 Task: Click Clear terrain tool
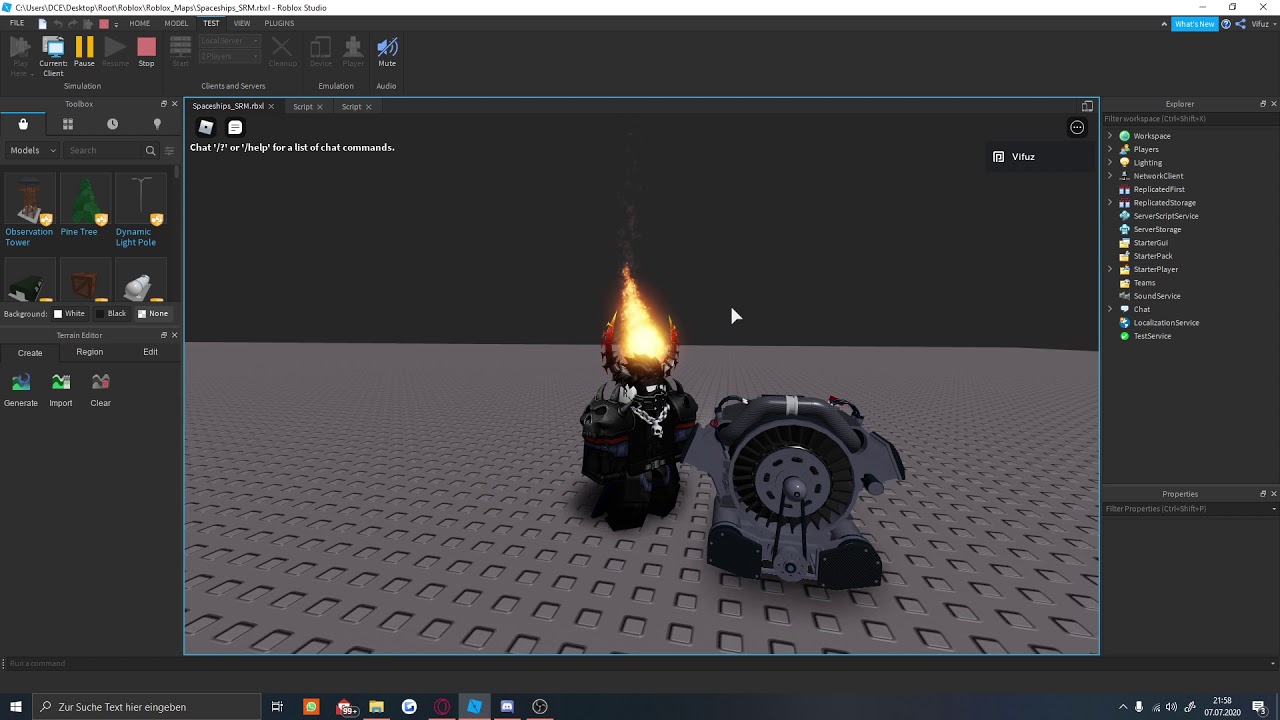pyautogui.click(x=100, y=390)
